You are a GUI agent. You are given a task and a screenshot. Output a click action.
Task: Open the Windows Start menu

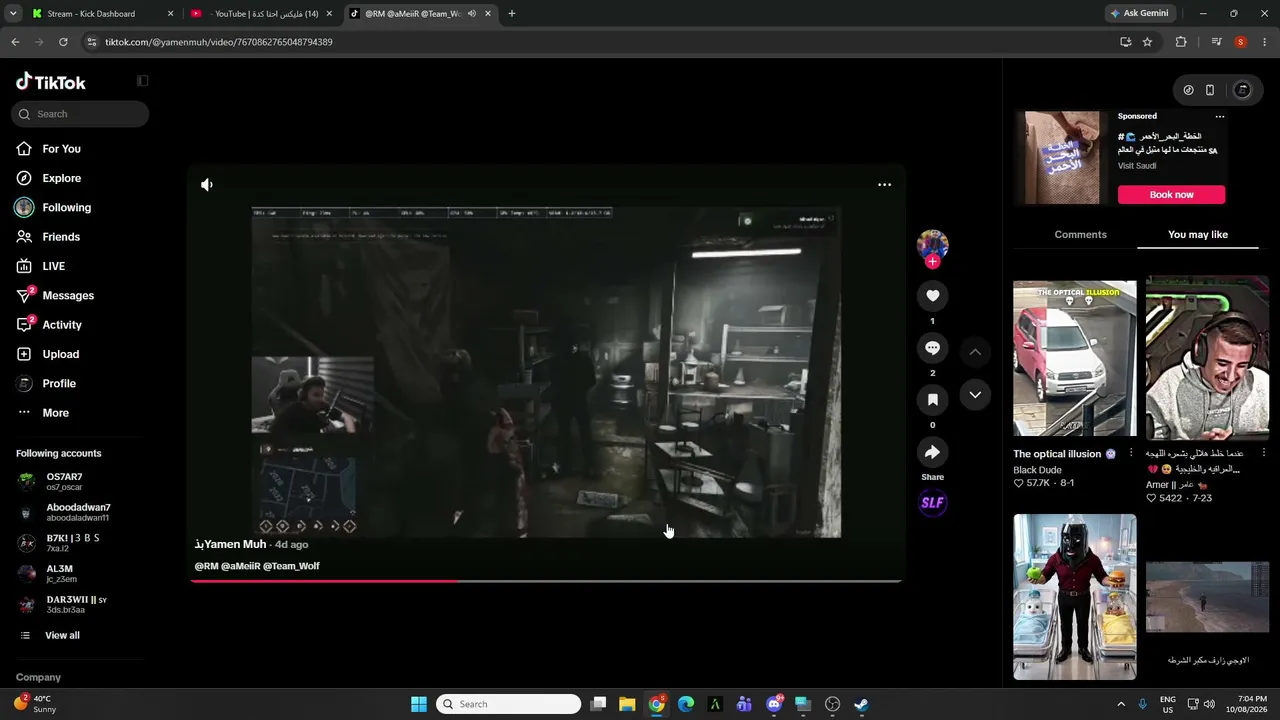tap(419, 704)
